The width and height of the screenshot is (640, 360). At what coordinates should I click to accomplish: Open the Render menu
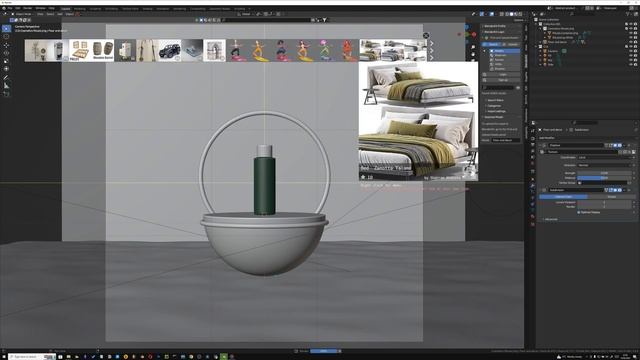[x=27, y=8]
